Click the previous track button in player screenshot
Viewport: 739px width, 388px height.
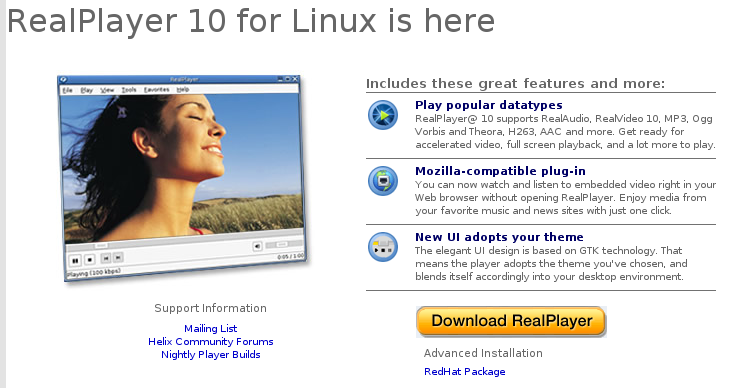106,258
